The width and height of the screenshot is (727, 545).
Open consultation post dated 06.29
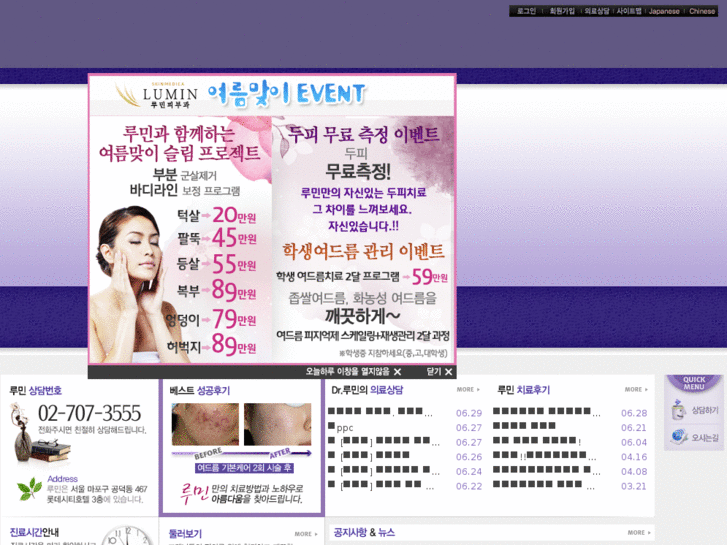[x=380, y=412]
